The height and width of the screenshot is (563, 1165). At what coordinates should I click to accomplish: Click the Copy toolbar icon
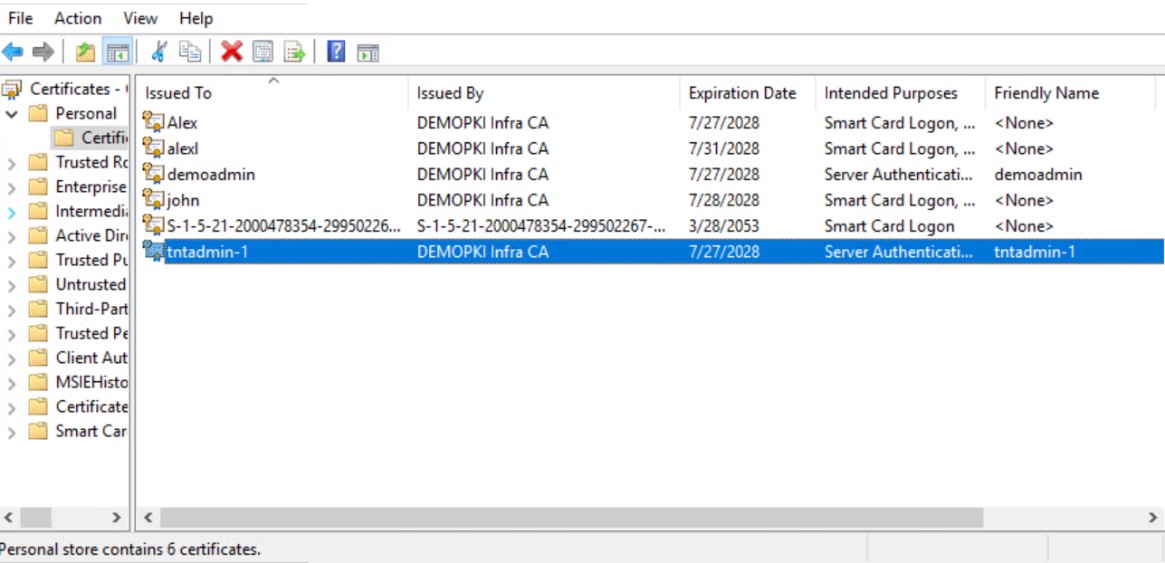pos(190,51)
